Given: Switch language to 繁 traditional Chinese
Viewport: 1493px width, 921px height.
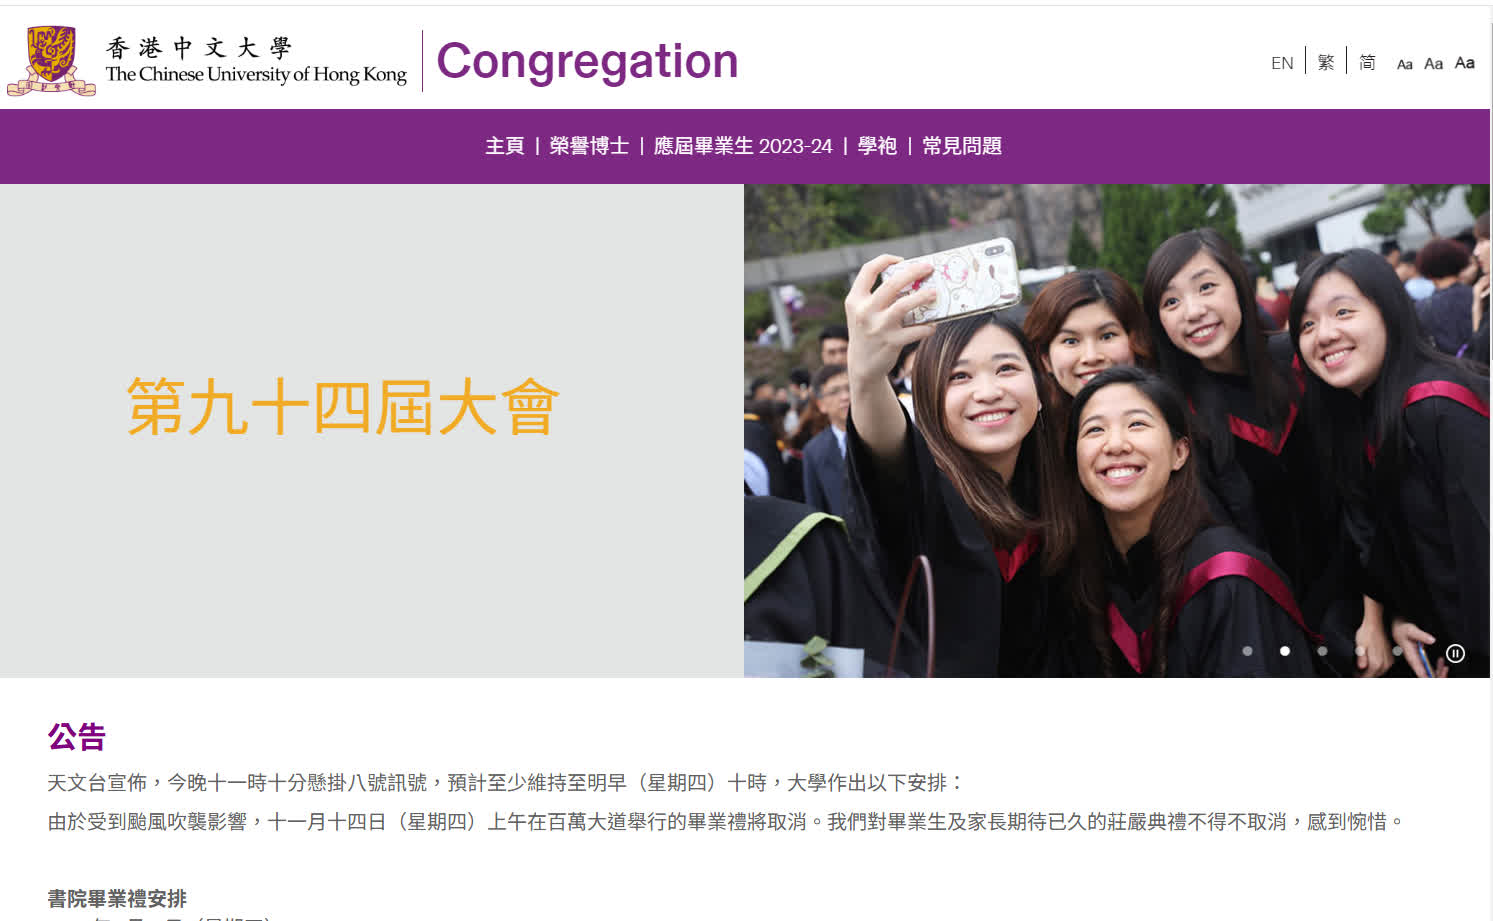Looking at the screenshot, I should [1326, 62].
